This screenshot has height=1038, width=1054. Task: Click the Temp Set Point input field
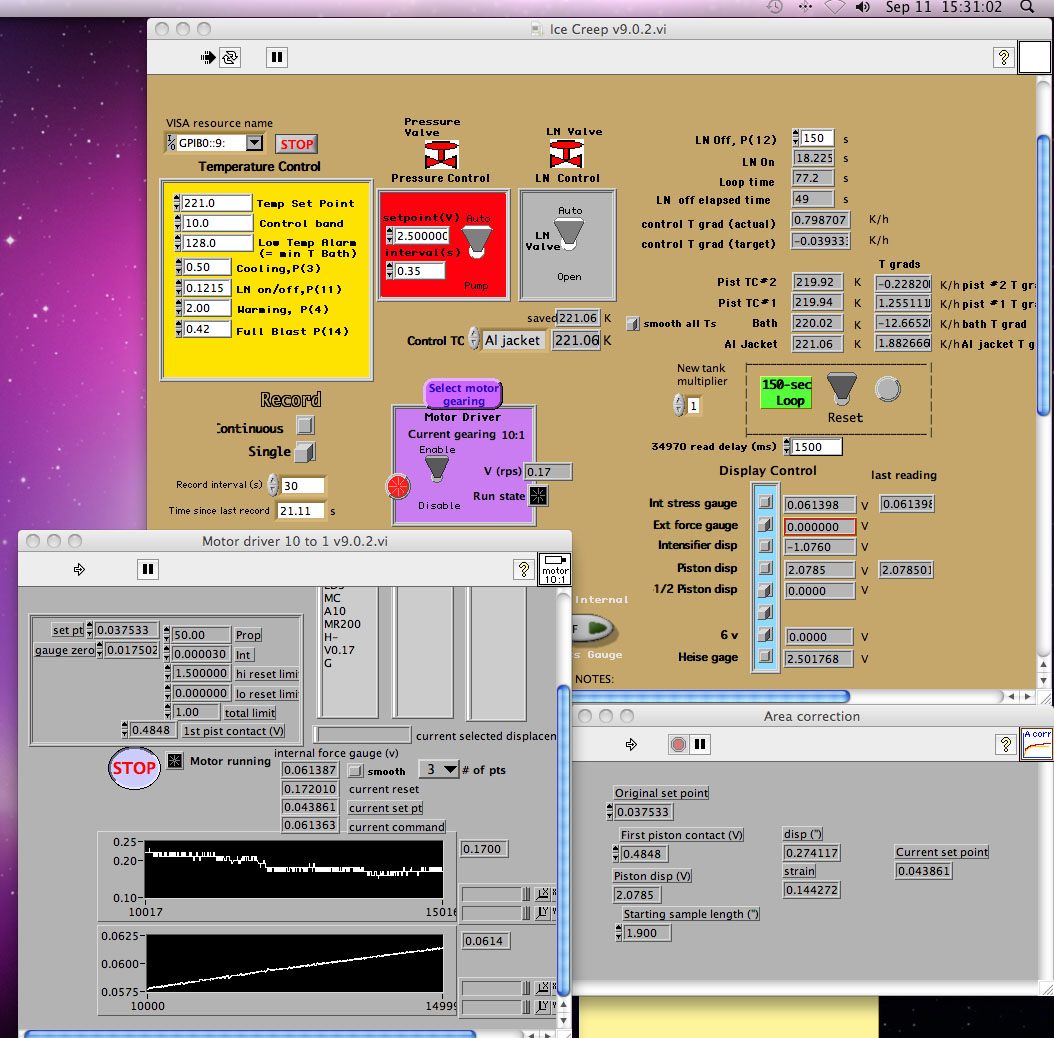pos(216,203)
